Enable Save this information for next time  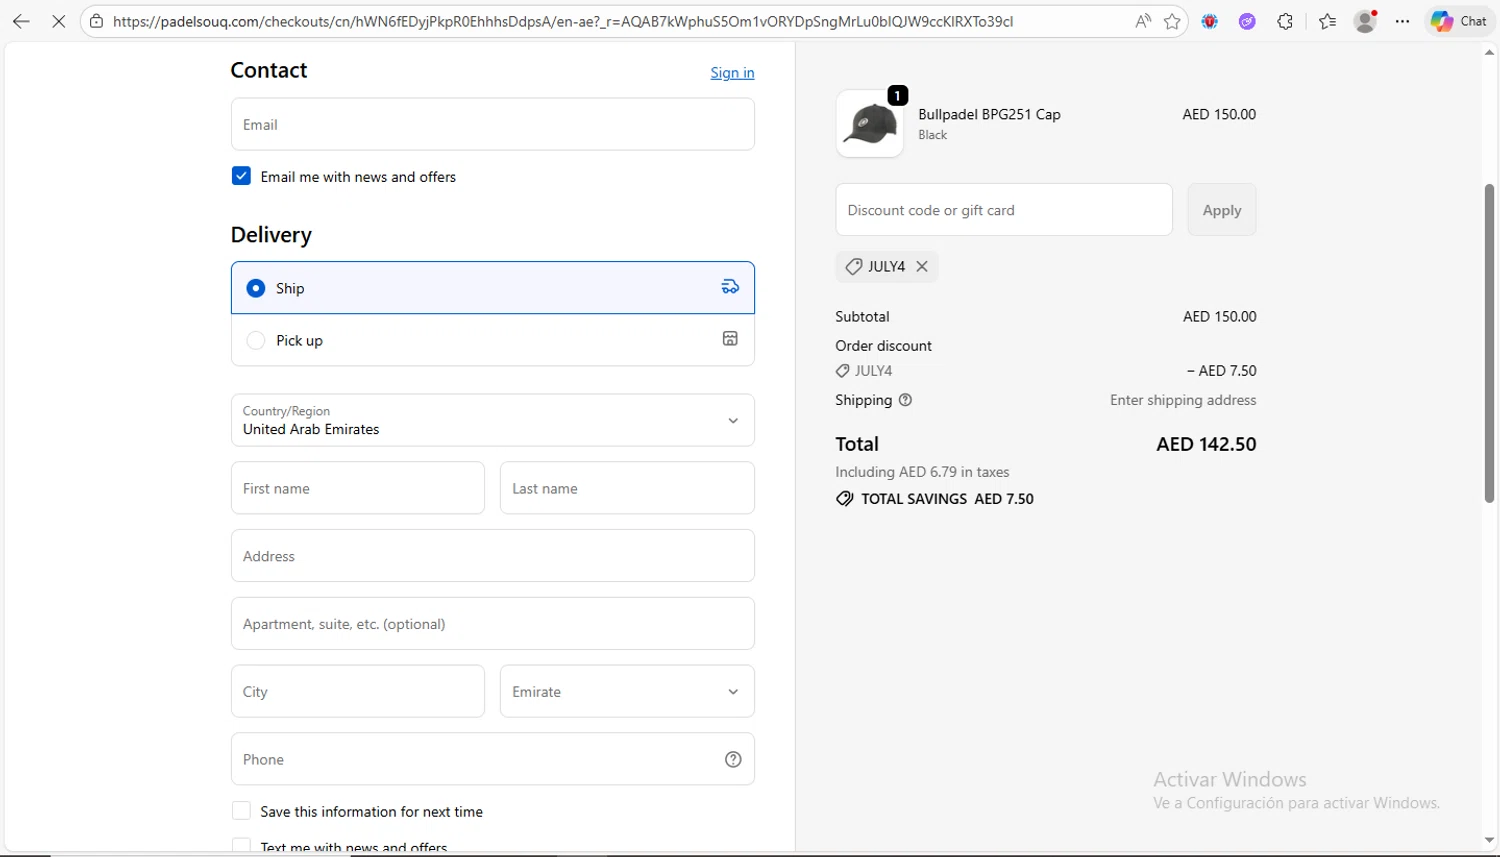241,811
